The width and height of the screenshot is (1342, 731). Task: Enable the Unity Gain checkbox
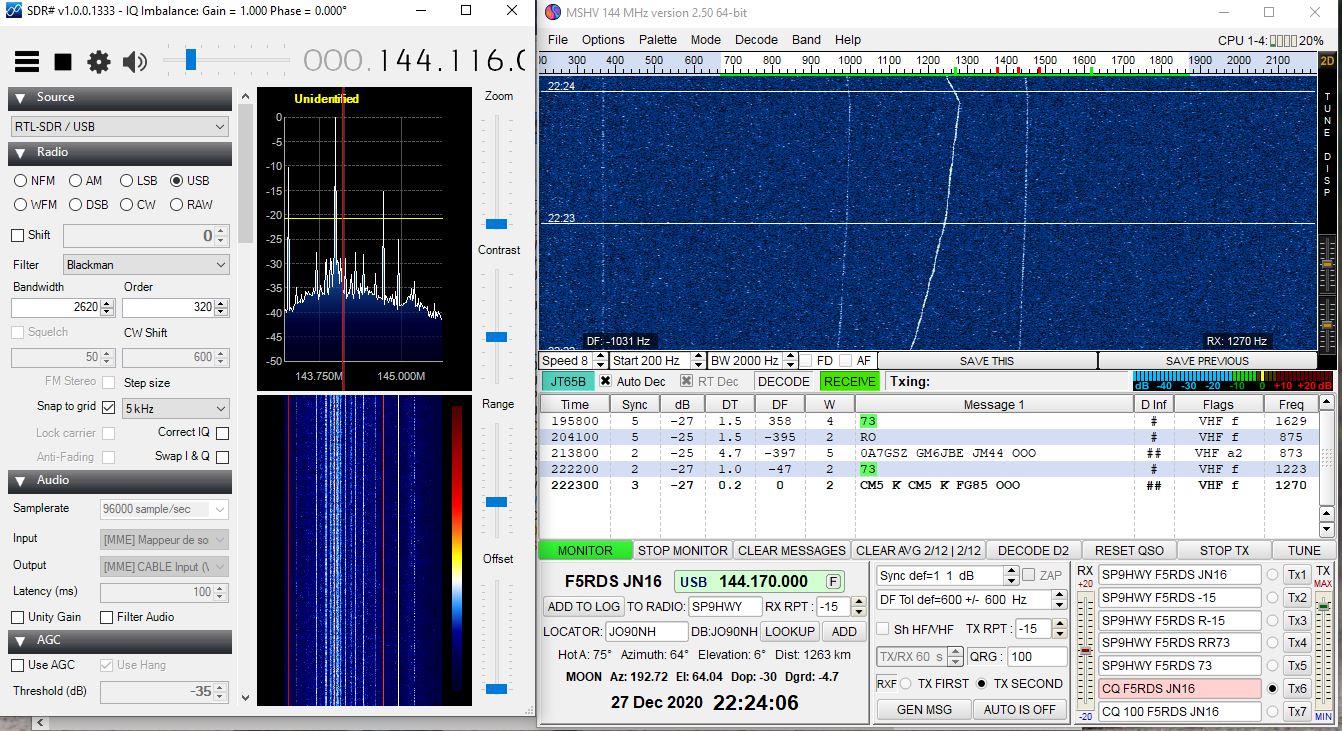(x=17, y=618)
